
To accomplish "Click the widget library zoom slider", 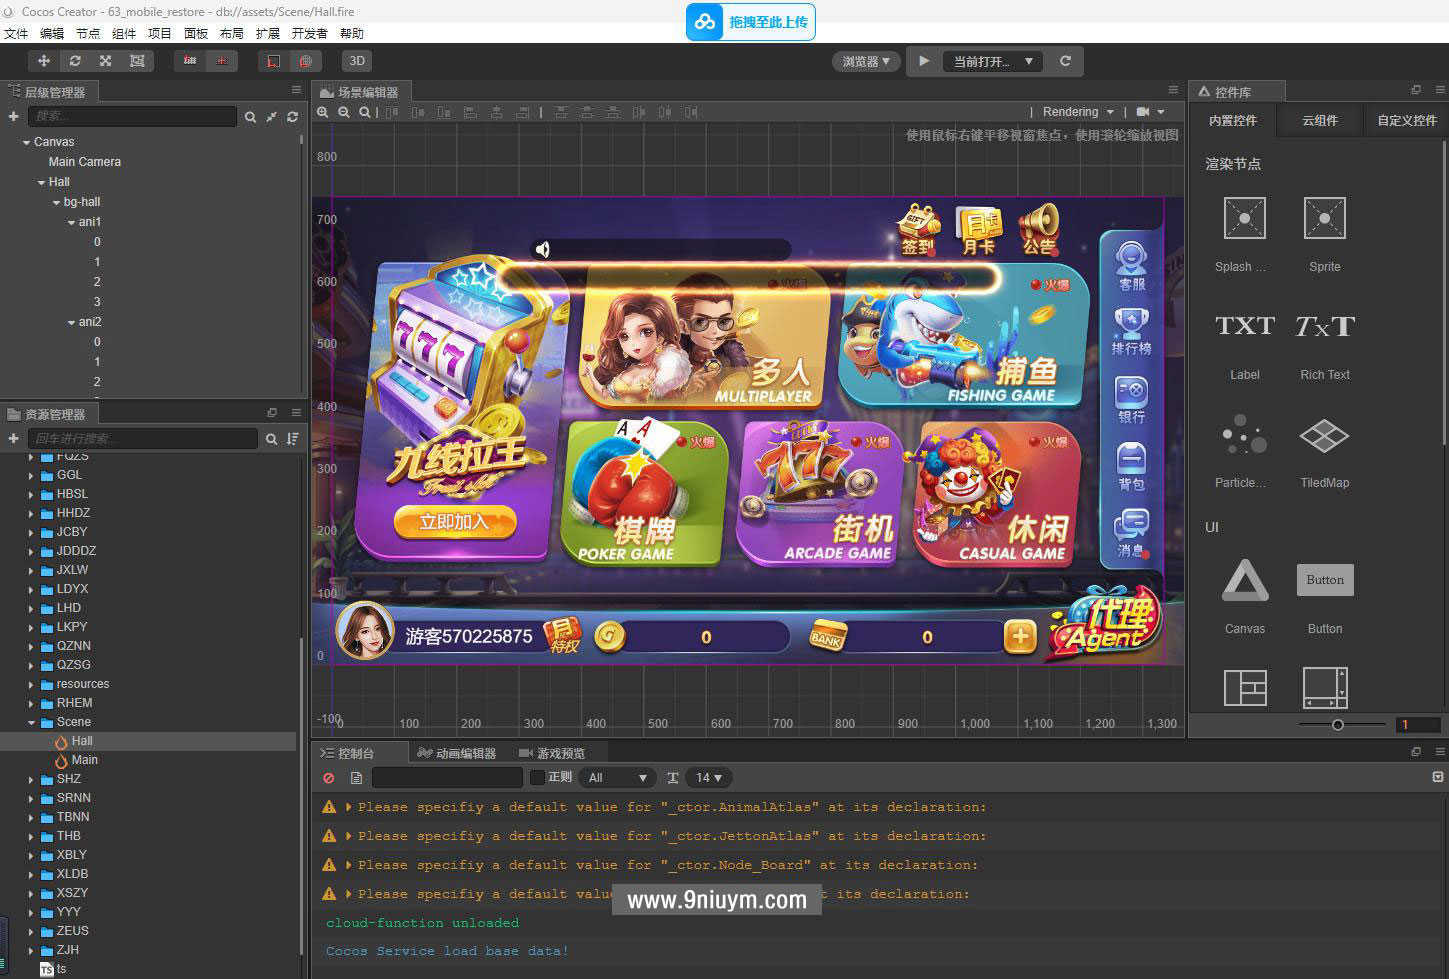I will tap(1337, 725).
